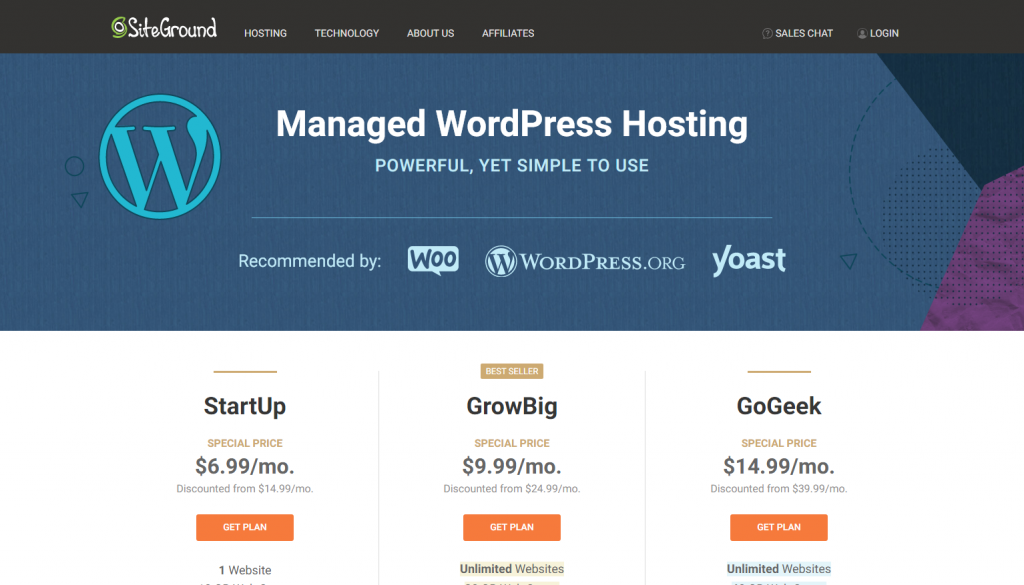Click the SiteGround logo in header
Image resolution: width=1024 pixels, height=585 pixels.
164,28
